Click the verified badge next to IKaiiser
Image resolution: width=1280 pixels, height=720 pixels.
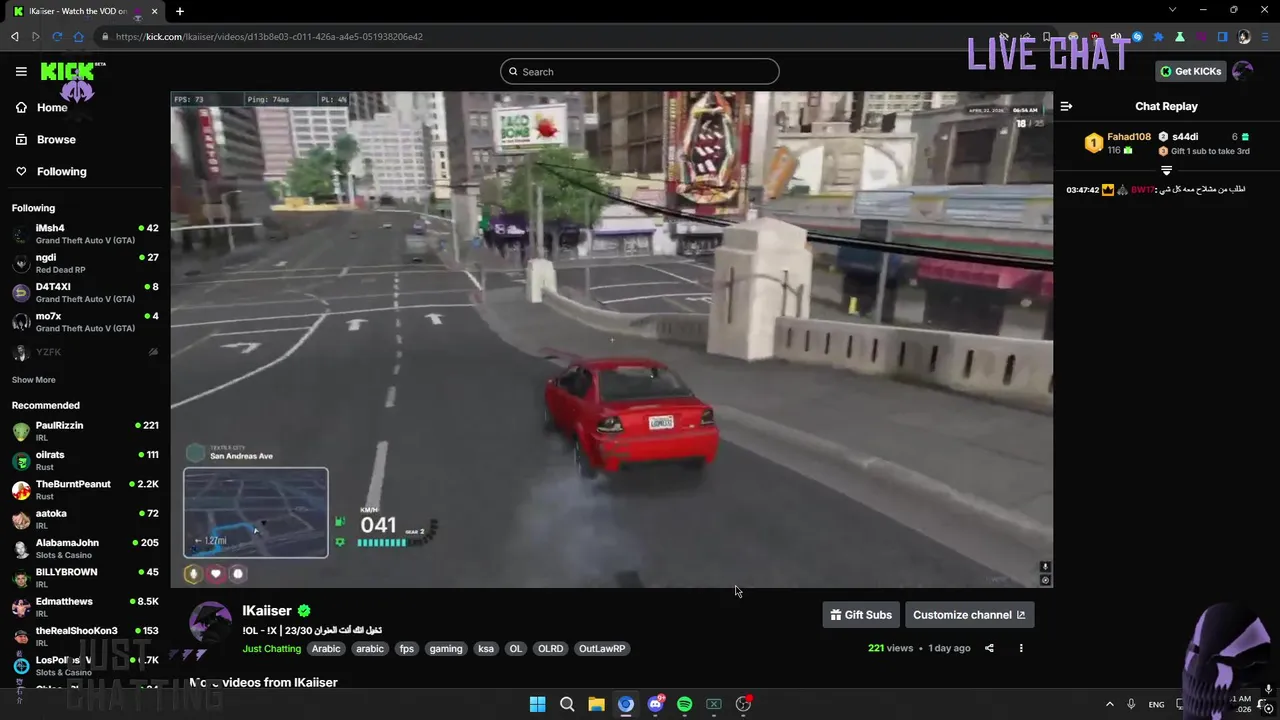(304, 610)
